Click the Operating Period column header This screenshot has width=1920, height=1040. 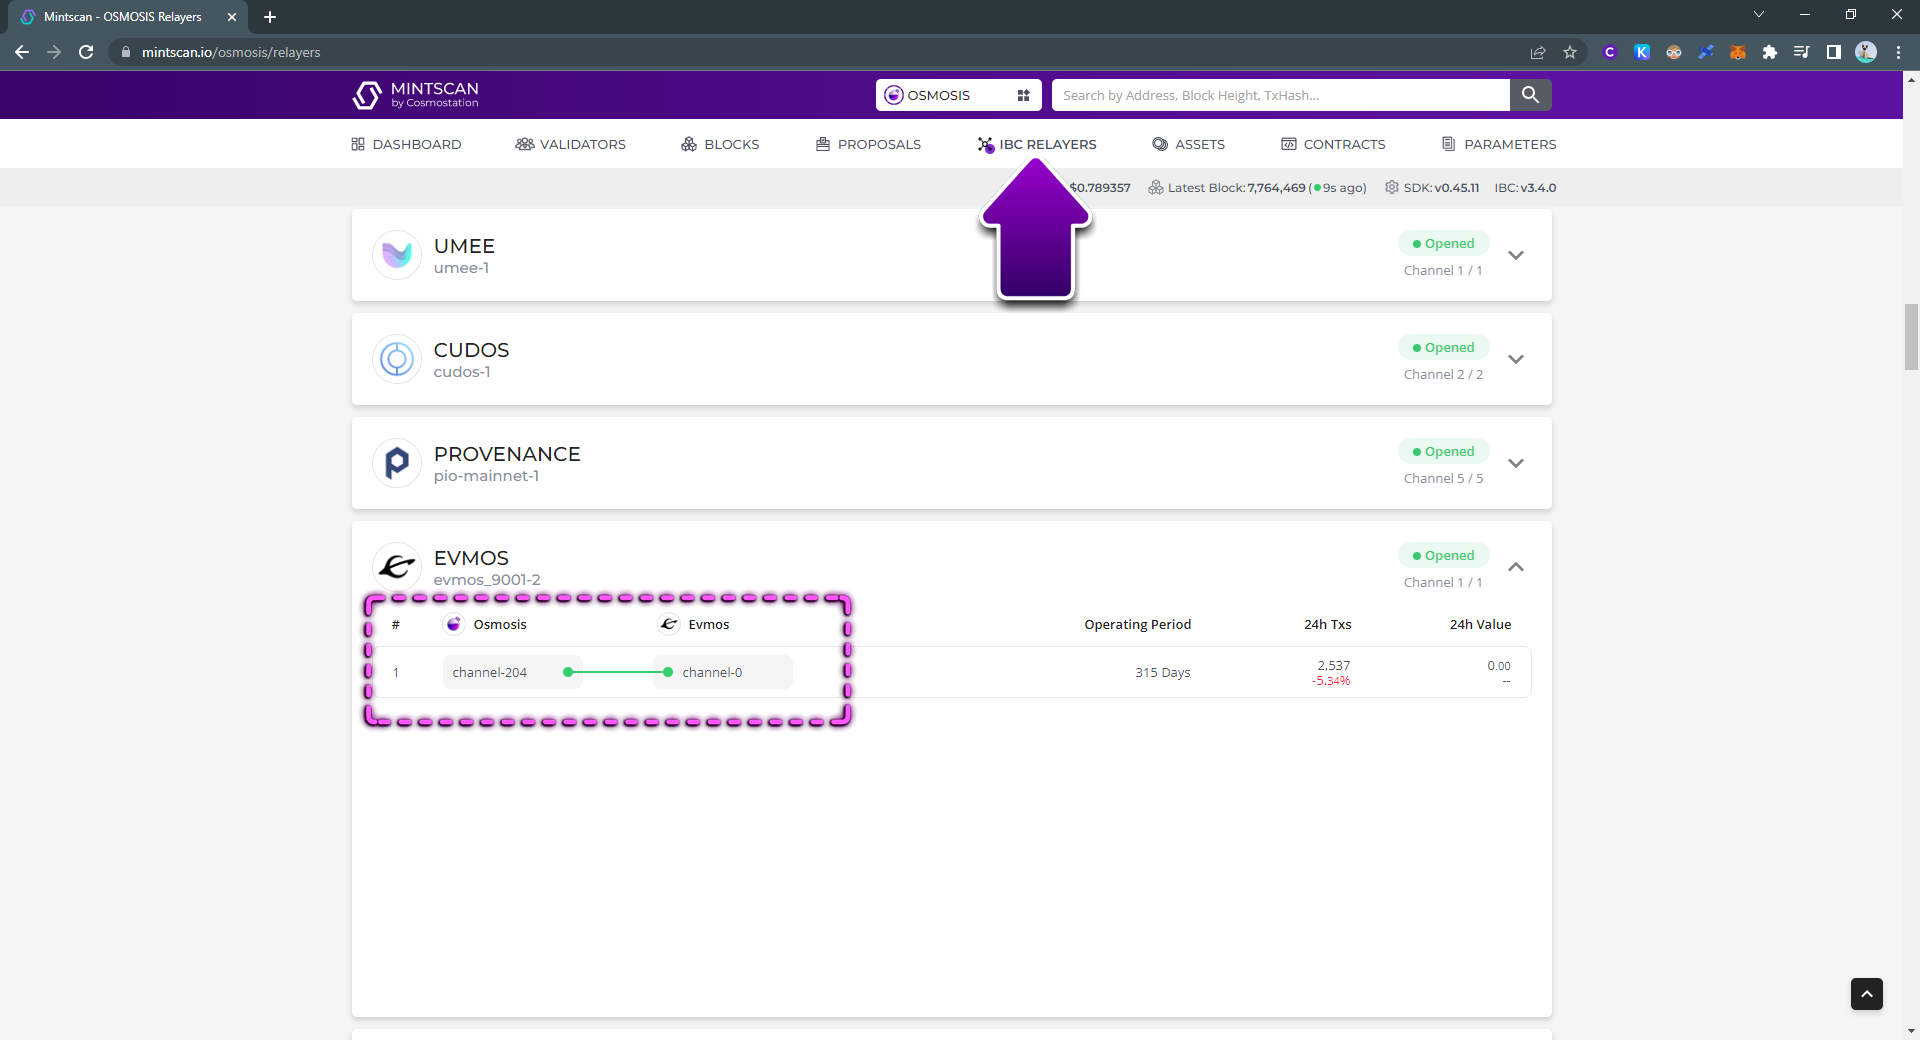(1137, 624)
